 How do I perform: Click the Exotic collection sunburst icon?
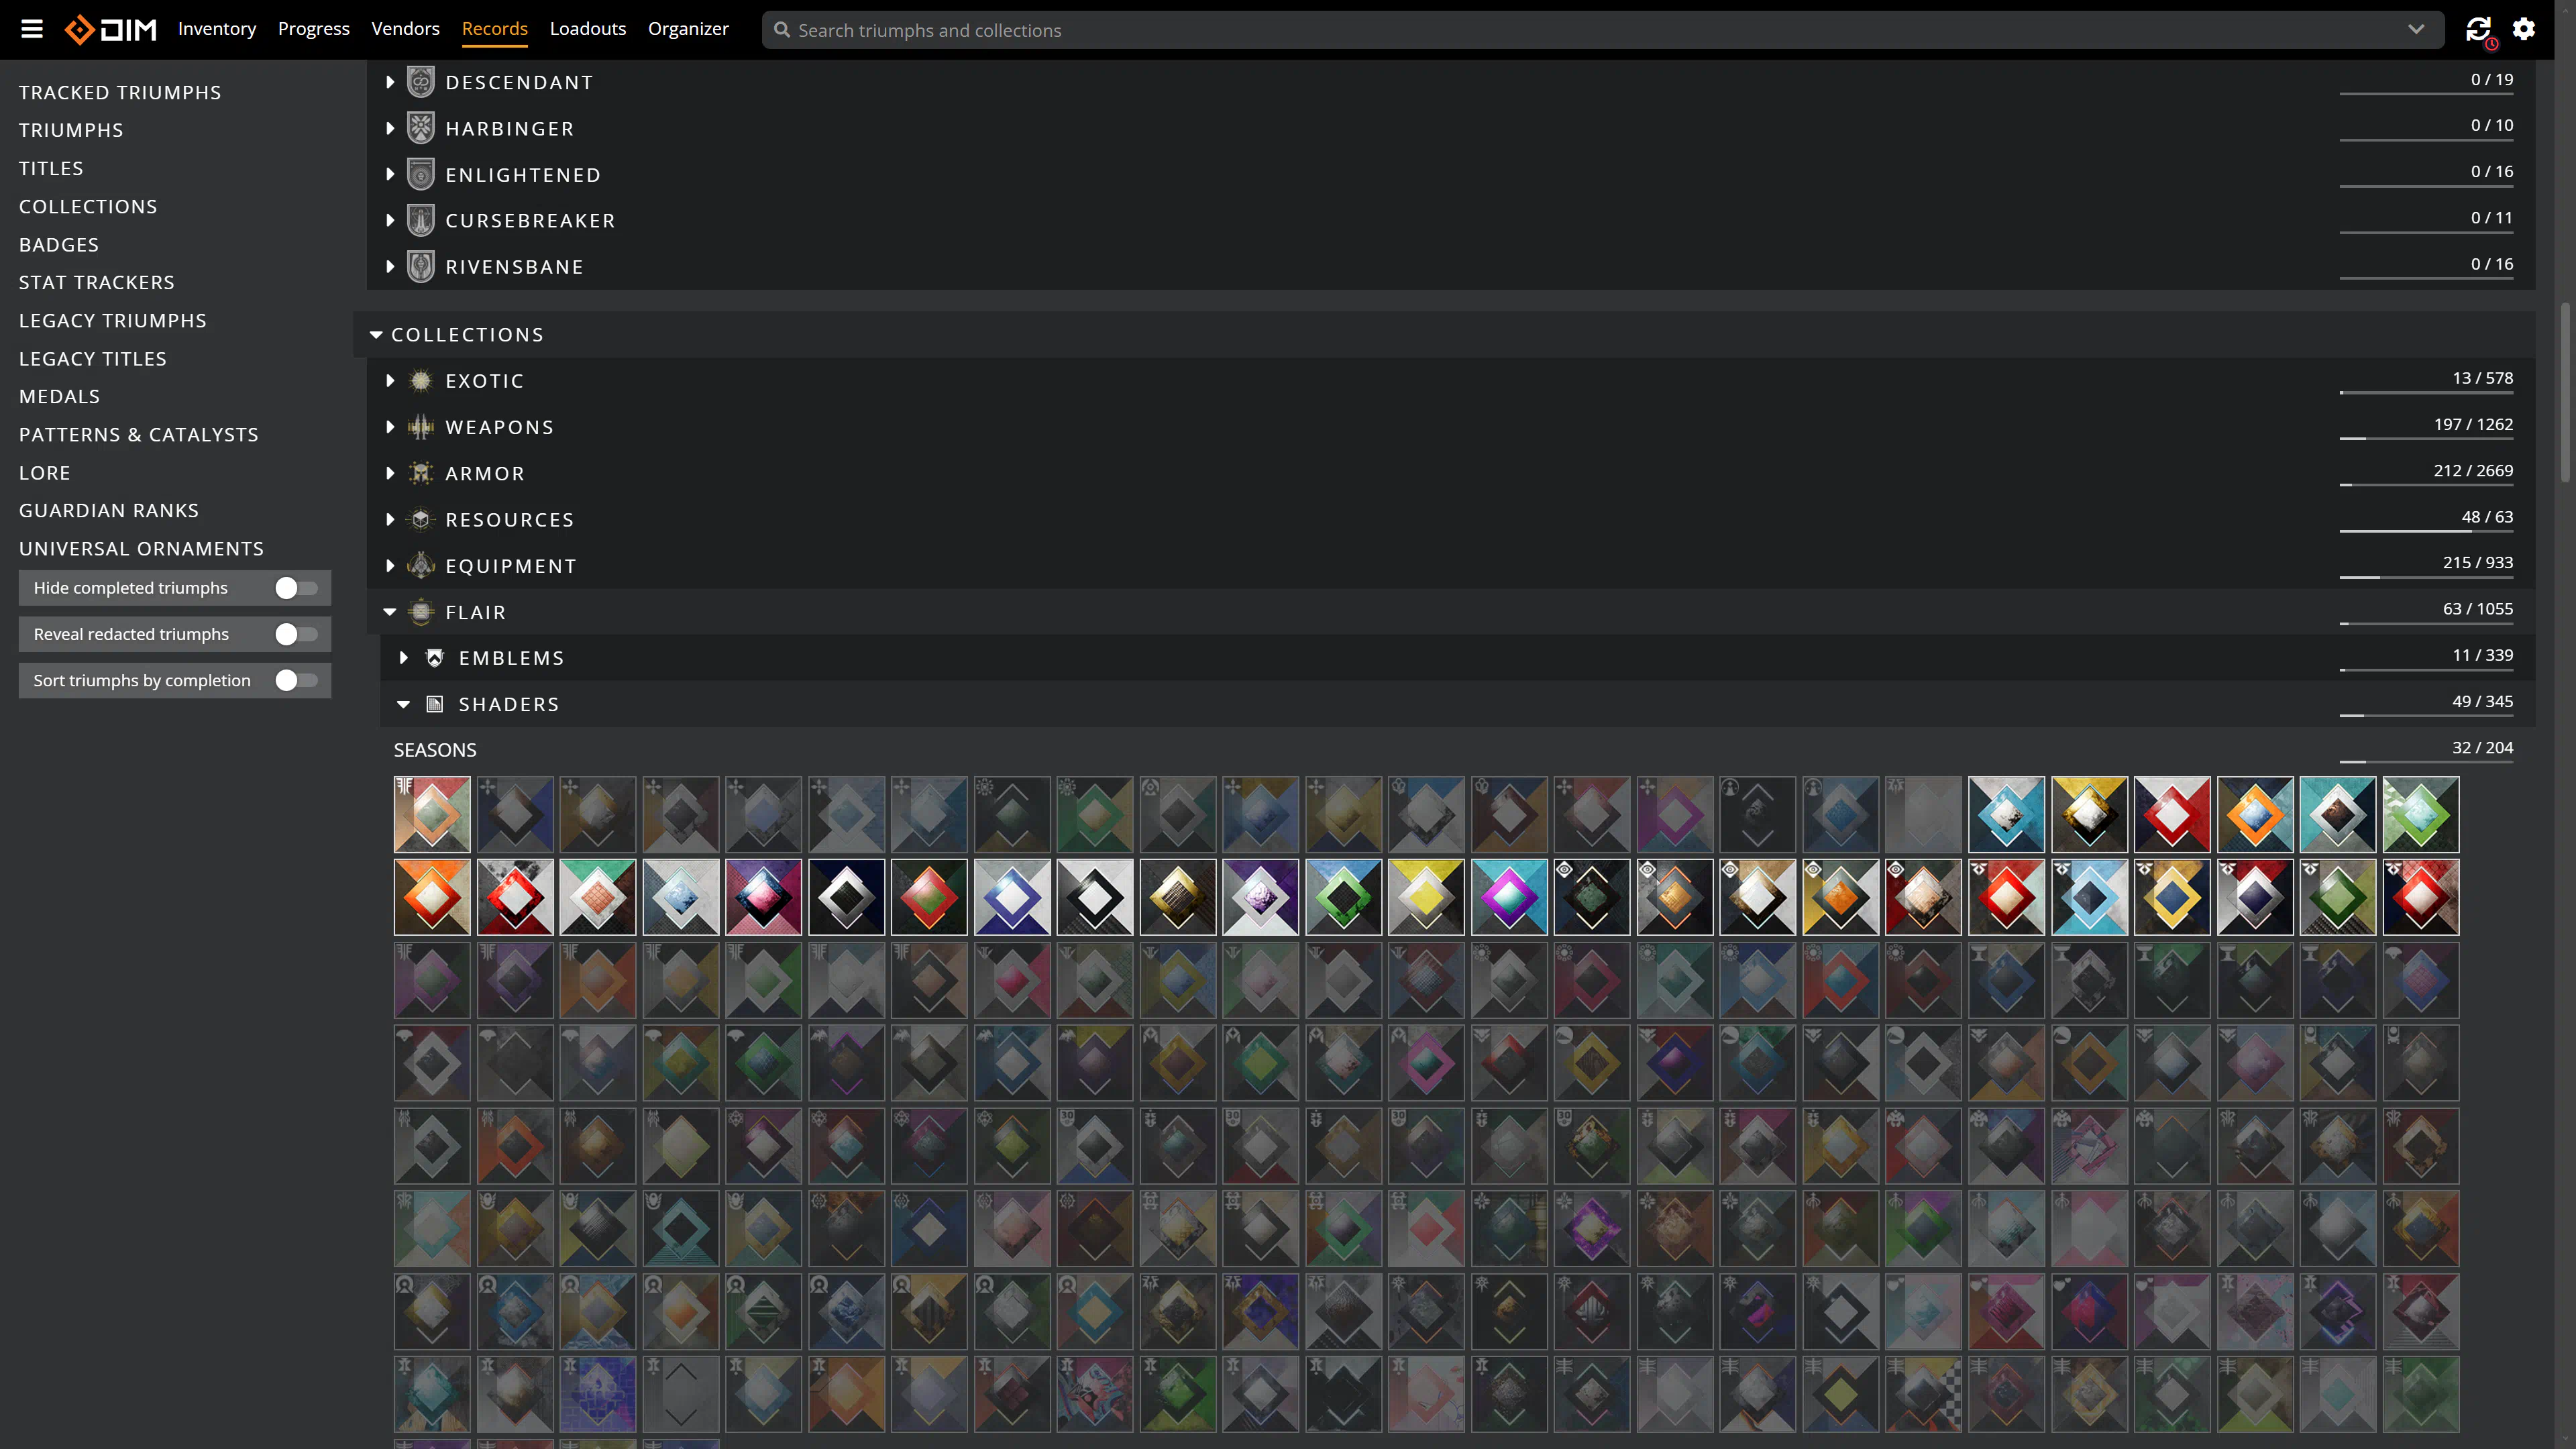pos(421,381)
